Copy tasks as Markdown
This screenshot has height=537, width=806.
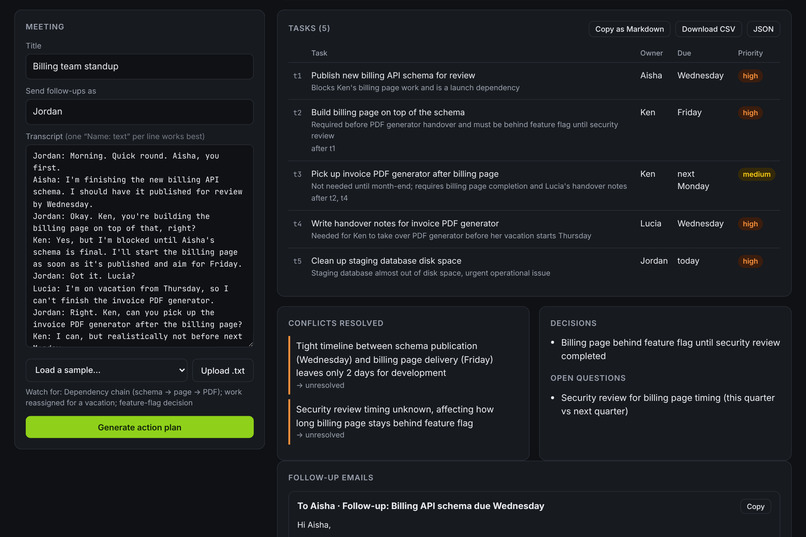coord(629,29)
